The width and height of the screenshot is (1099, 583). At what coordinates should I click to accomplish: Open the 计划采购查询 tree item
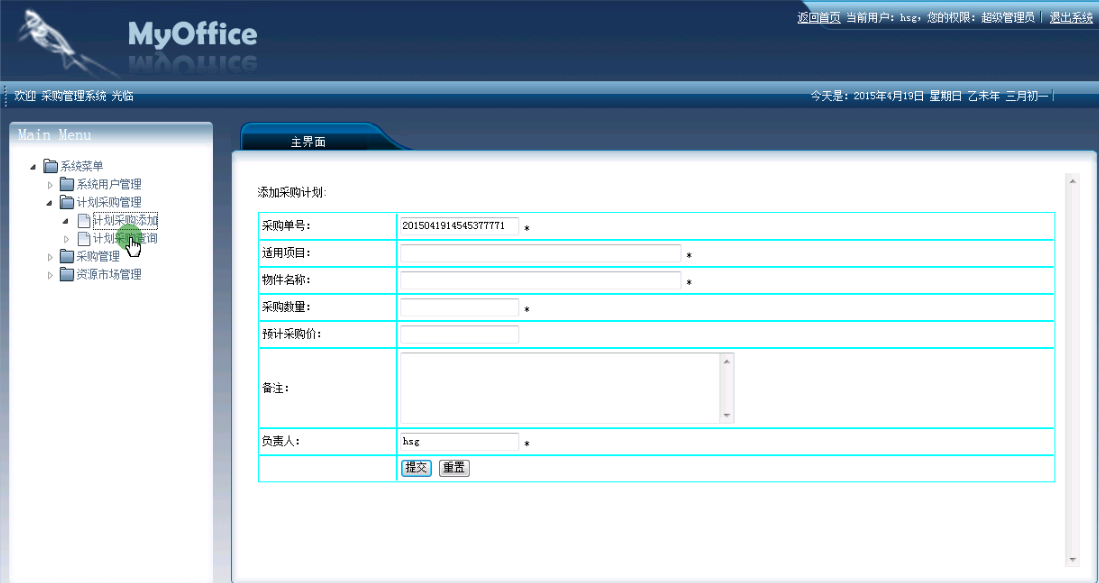pyautogui.click(x=124, y=238)
